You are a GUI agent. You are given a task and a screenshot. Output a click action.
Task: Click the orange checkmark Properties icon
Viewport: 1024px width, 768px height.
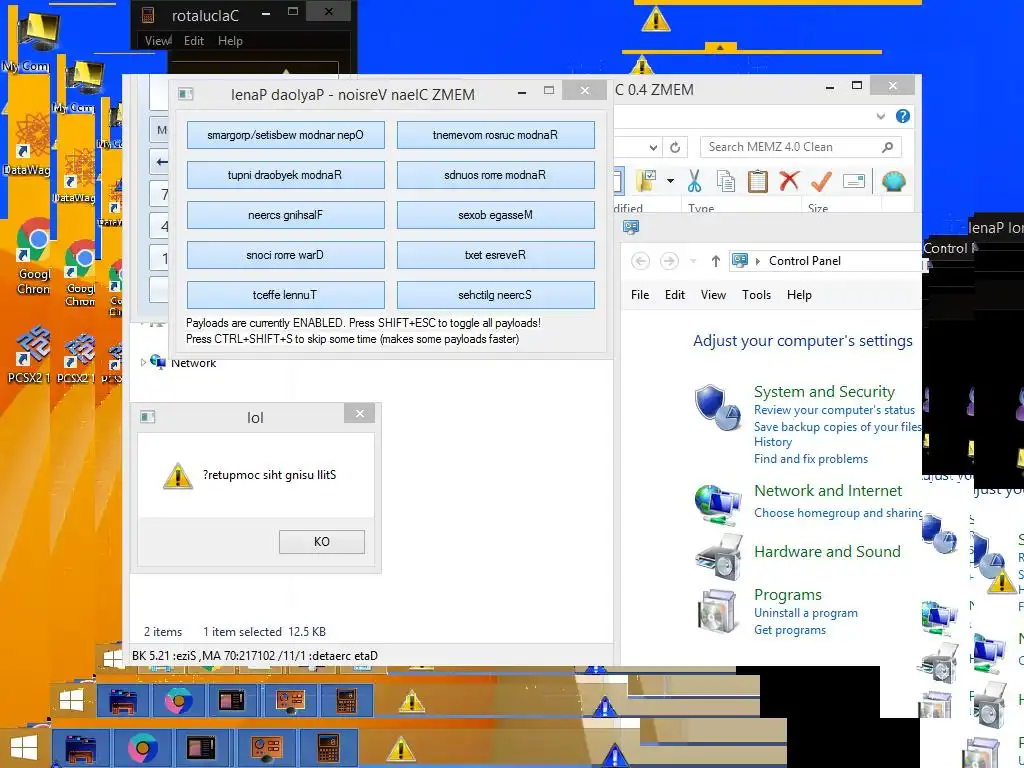821,181
